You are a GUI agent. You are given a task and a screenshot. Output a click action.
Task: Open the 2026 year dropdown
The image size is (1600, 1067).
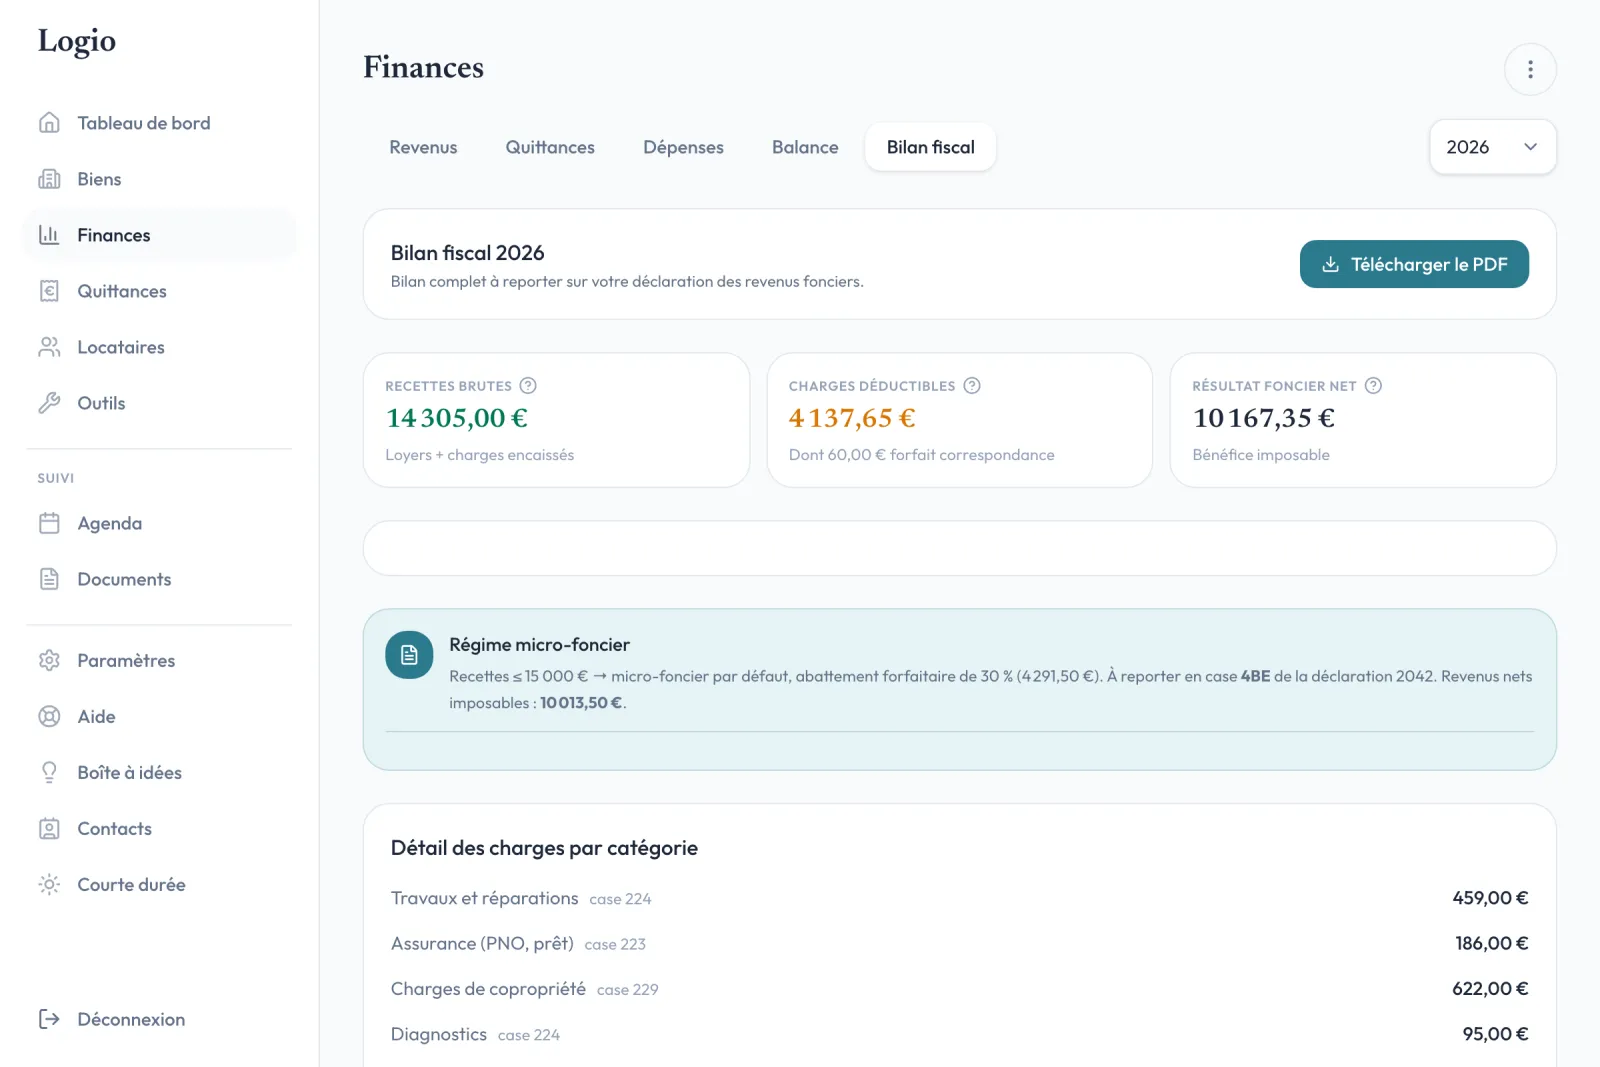point(1492,147)
